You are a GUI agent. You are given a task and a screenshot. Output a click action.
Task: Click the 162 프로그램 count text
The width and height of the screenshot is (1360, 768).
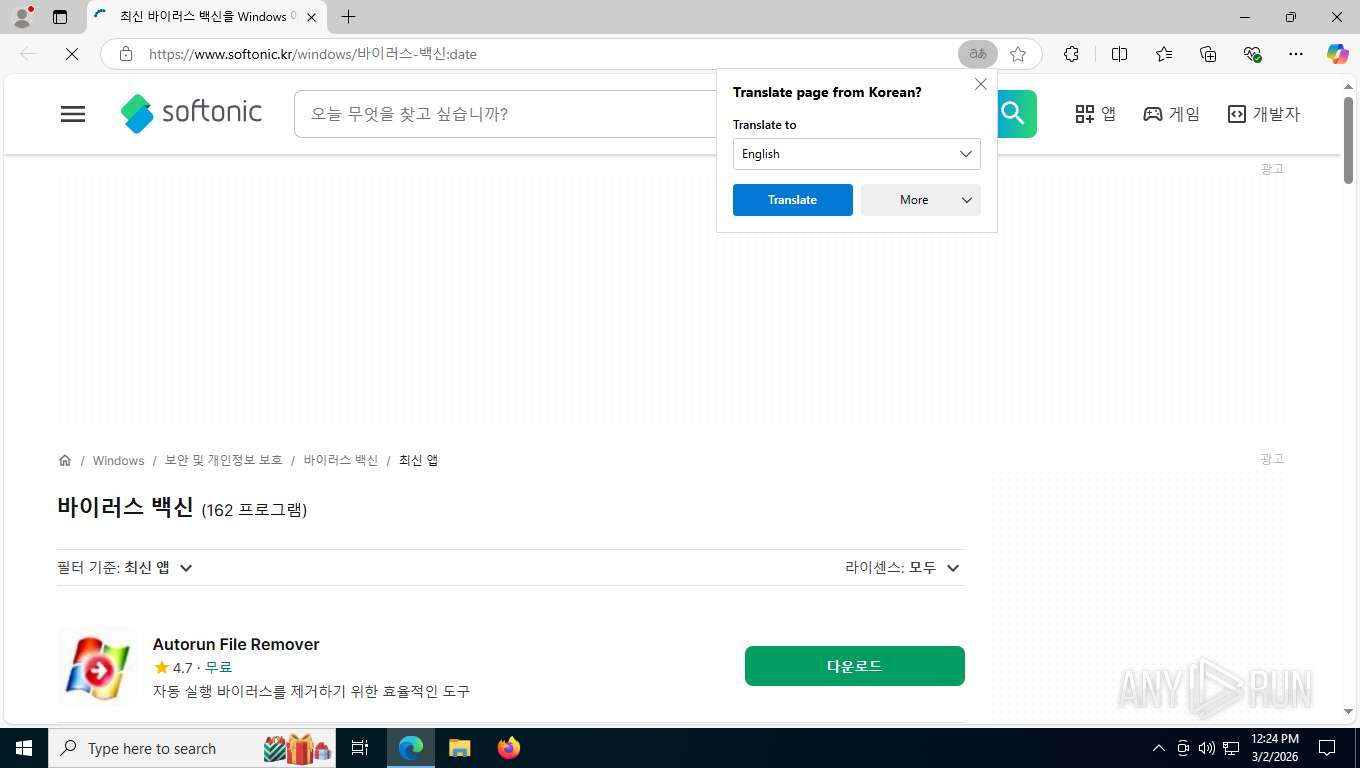254,510
